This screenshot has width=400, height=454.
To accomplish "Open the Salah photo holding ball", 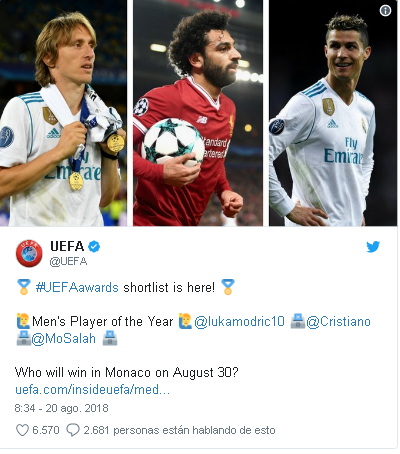I will pos(198,113).
